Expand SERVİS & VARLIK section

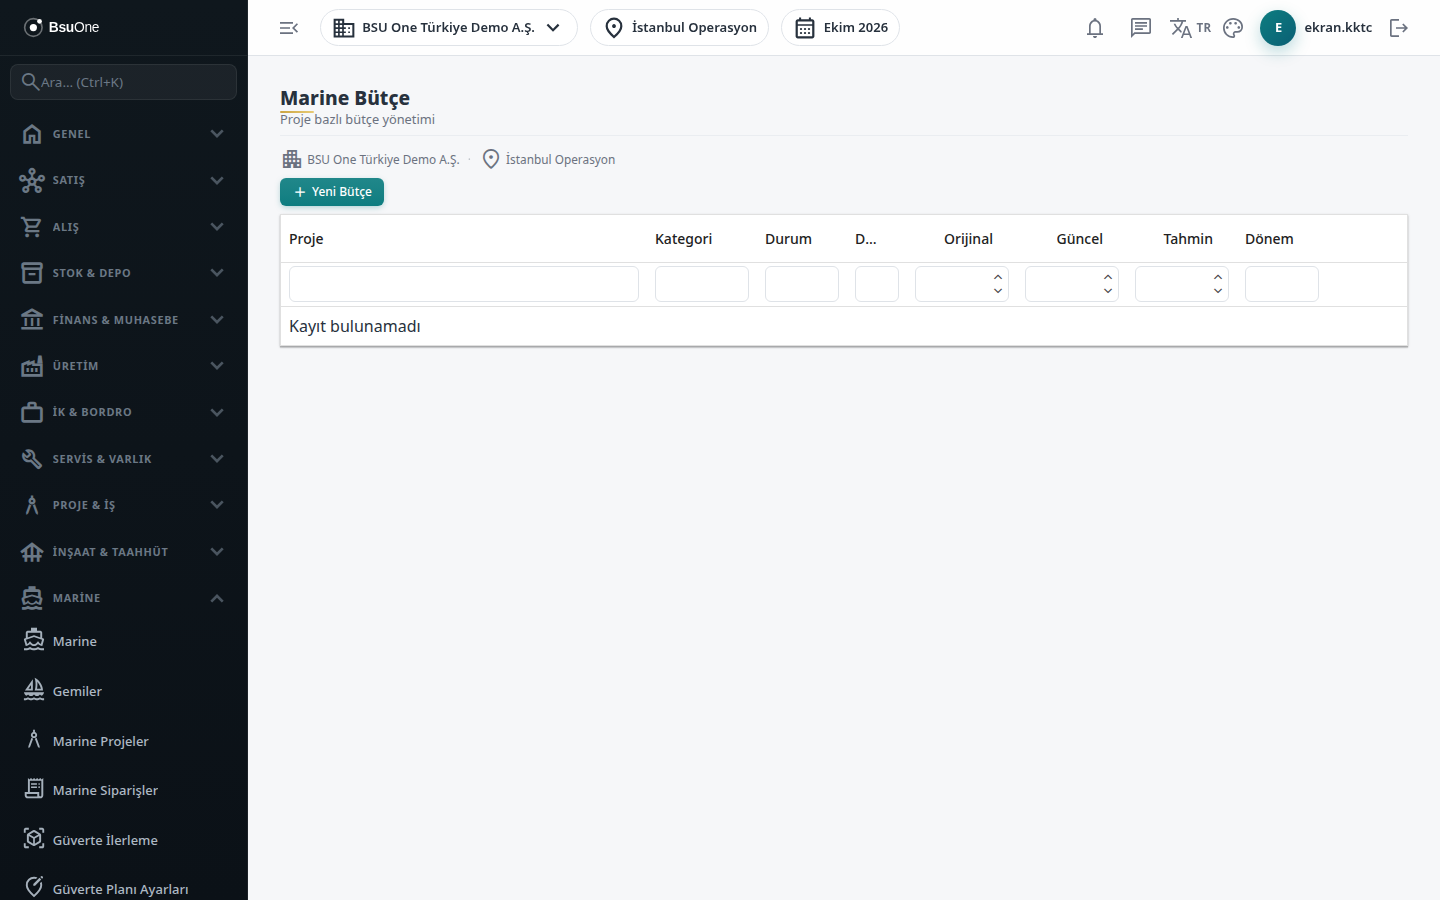point(124,459)
